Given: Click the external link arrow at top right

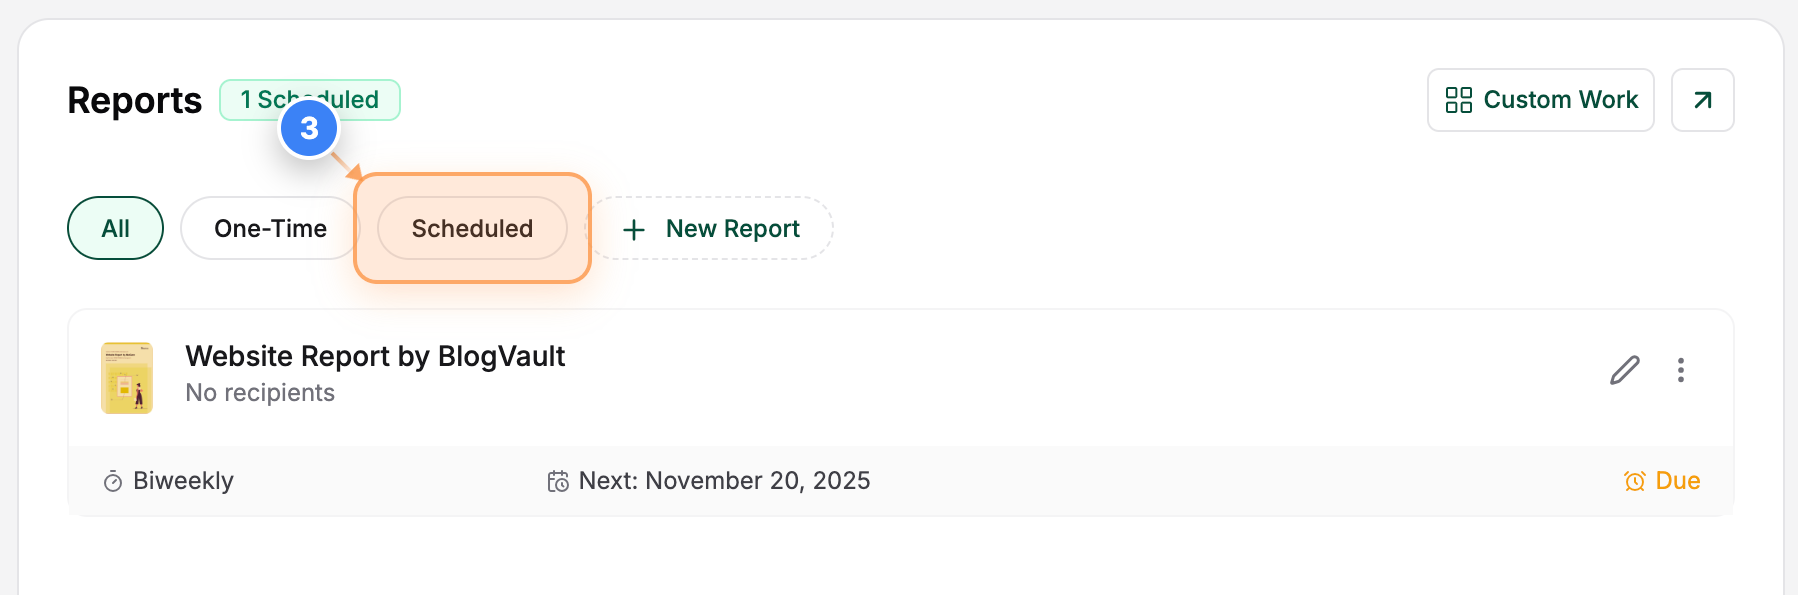Looking at the screenshot, I should (x=1703, y=100).
